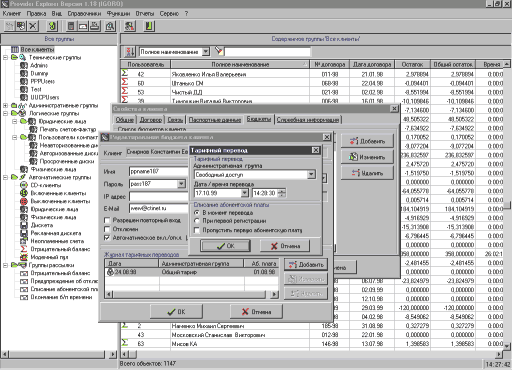Click Добавить beside the tariff transfer journal
512x370 pixels.
point(306,264)
